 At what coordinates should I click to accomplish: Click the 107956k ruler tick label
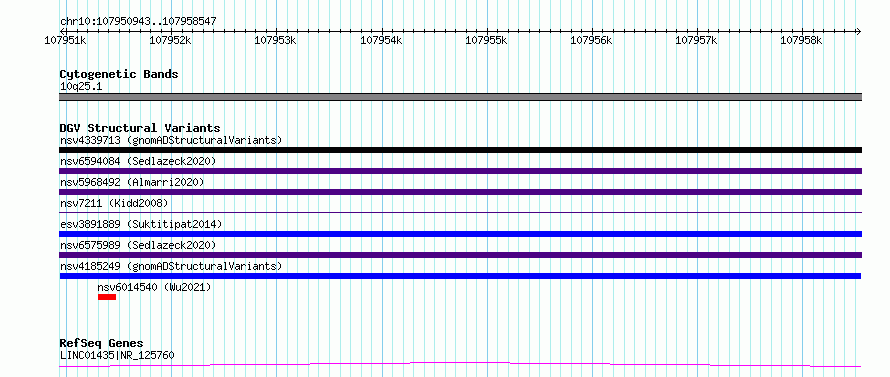(x=591, y=40)
